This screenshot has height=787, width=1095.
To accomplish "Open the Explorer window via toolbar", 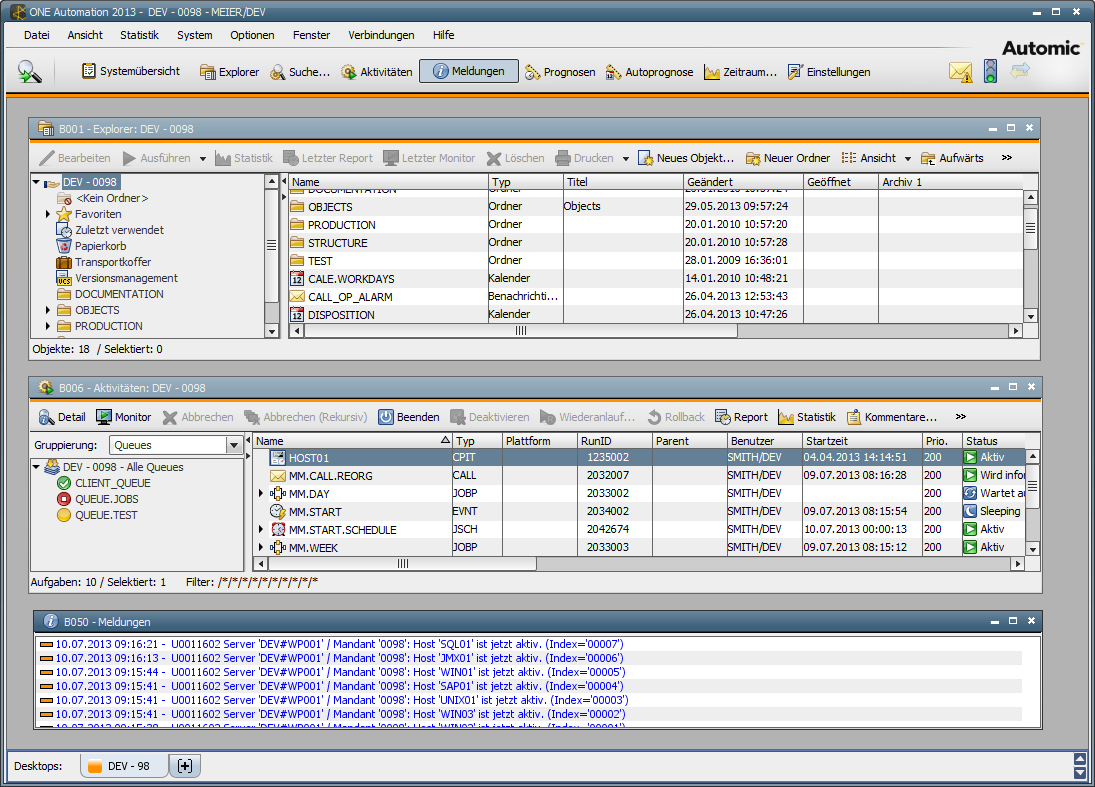I will pos(229,72).
